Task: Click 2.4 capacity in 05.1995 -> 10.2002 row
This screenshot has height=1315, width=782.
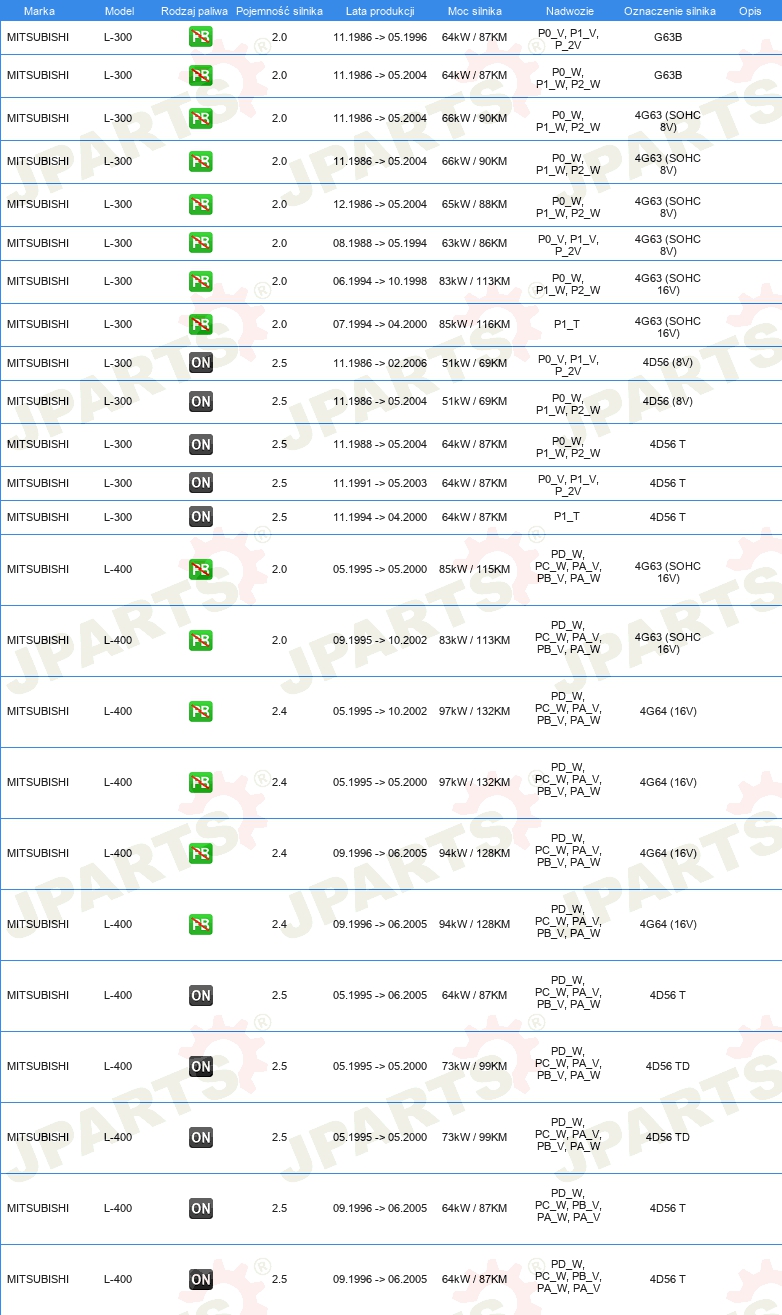Action: 279,711
